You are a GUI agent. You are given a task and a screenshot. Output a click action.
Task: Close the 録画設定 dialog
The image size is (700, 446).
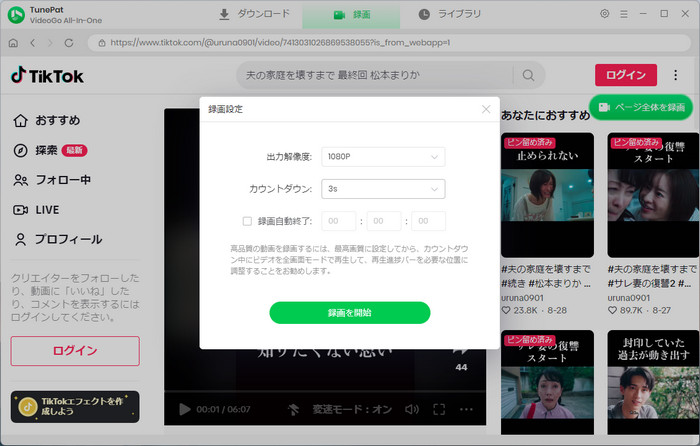pos(486,109)
